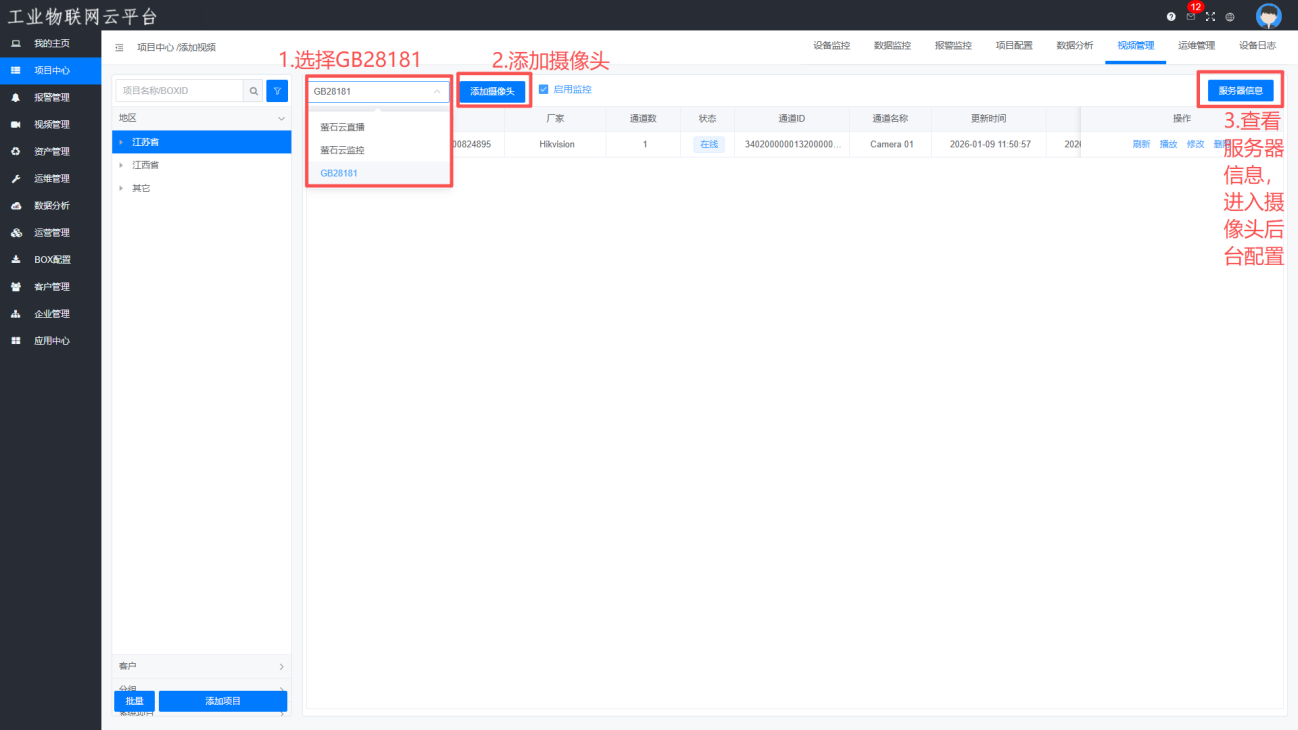The width and height of the screenshot is (1298, 730).
Task: Collapse the 地区 section panel
Action: tap(281, 118)
